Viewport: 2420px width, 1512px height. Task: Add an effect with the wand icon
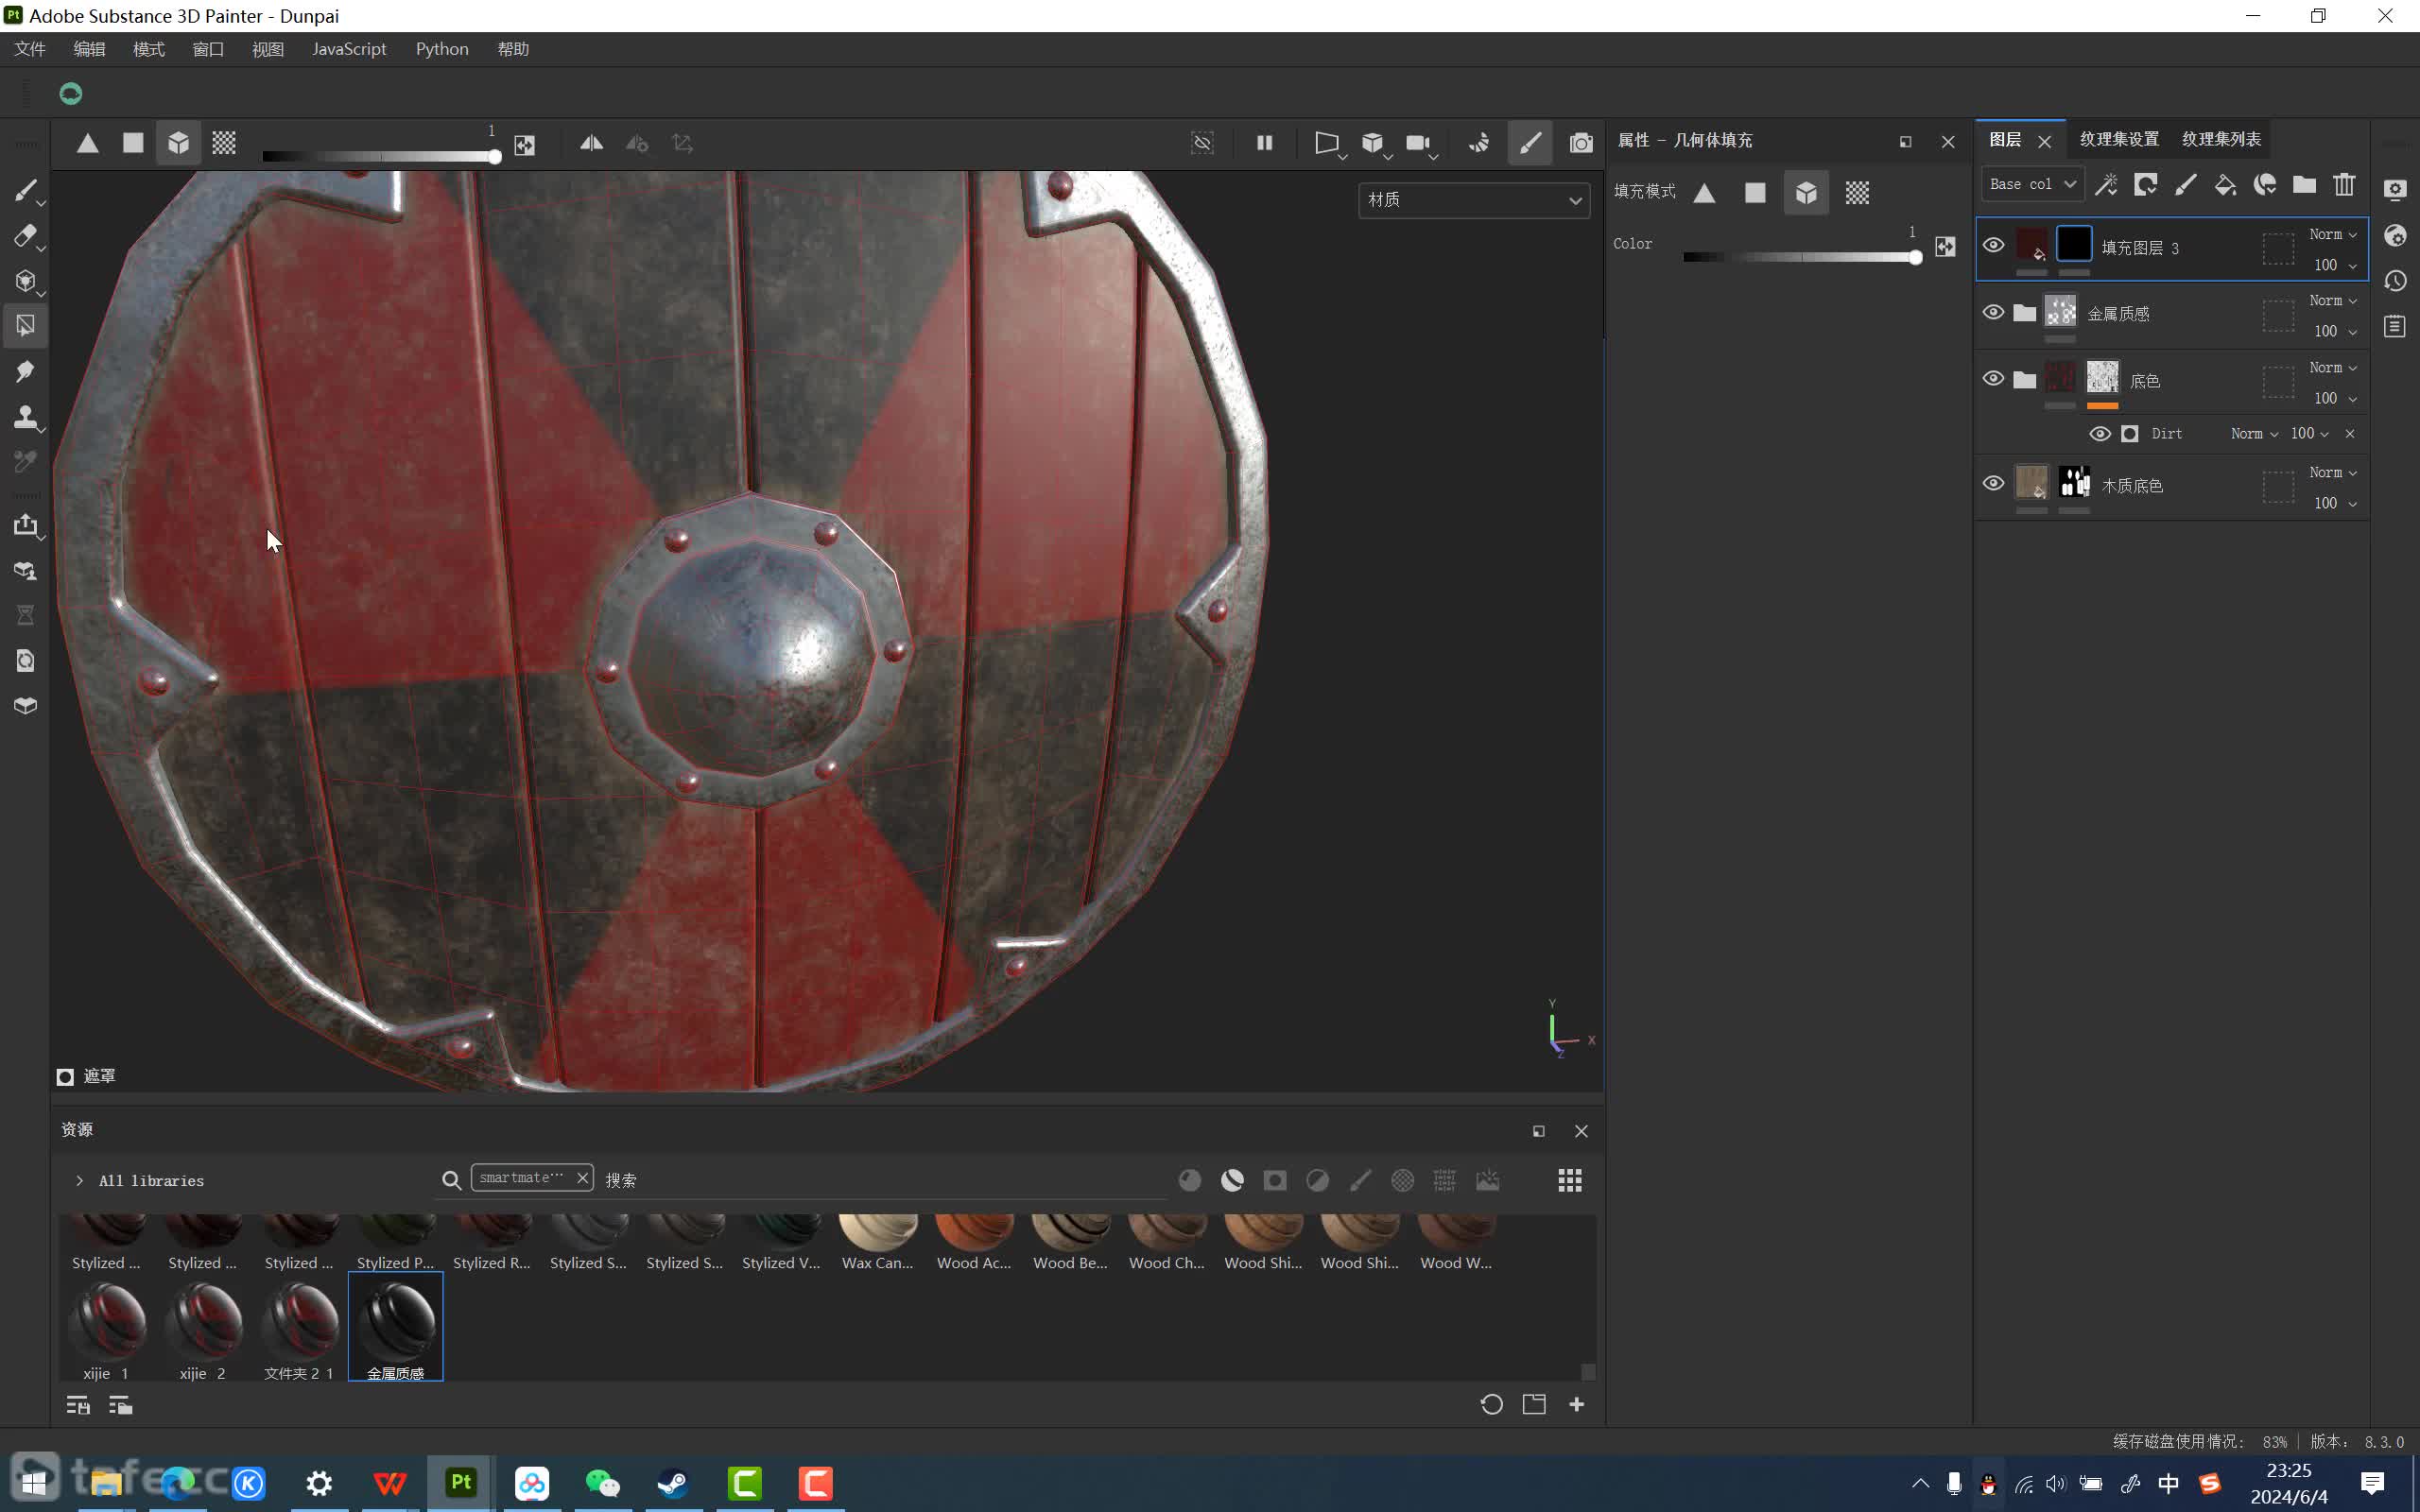[2106, 185]
